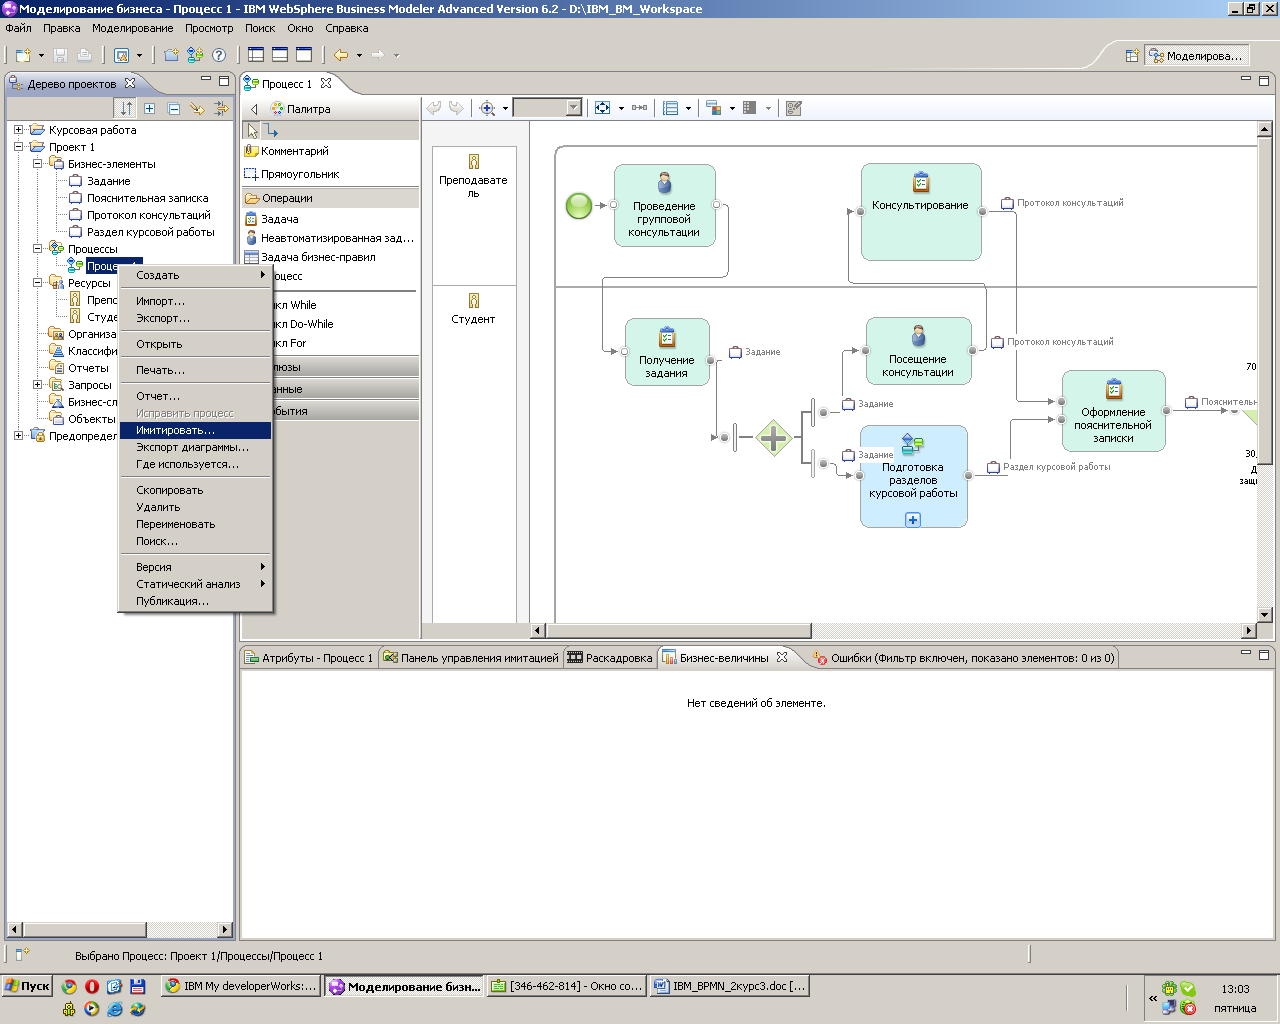Switch to the Ошибки tab
This screenshot has height=1024, width=1280.
tap(964, 658)
